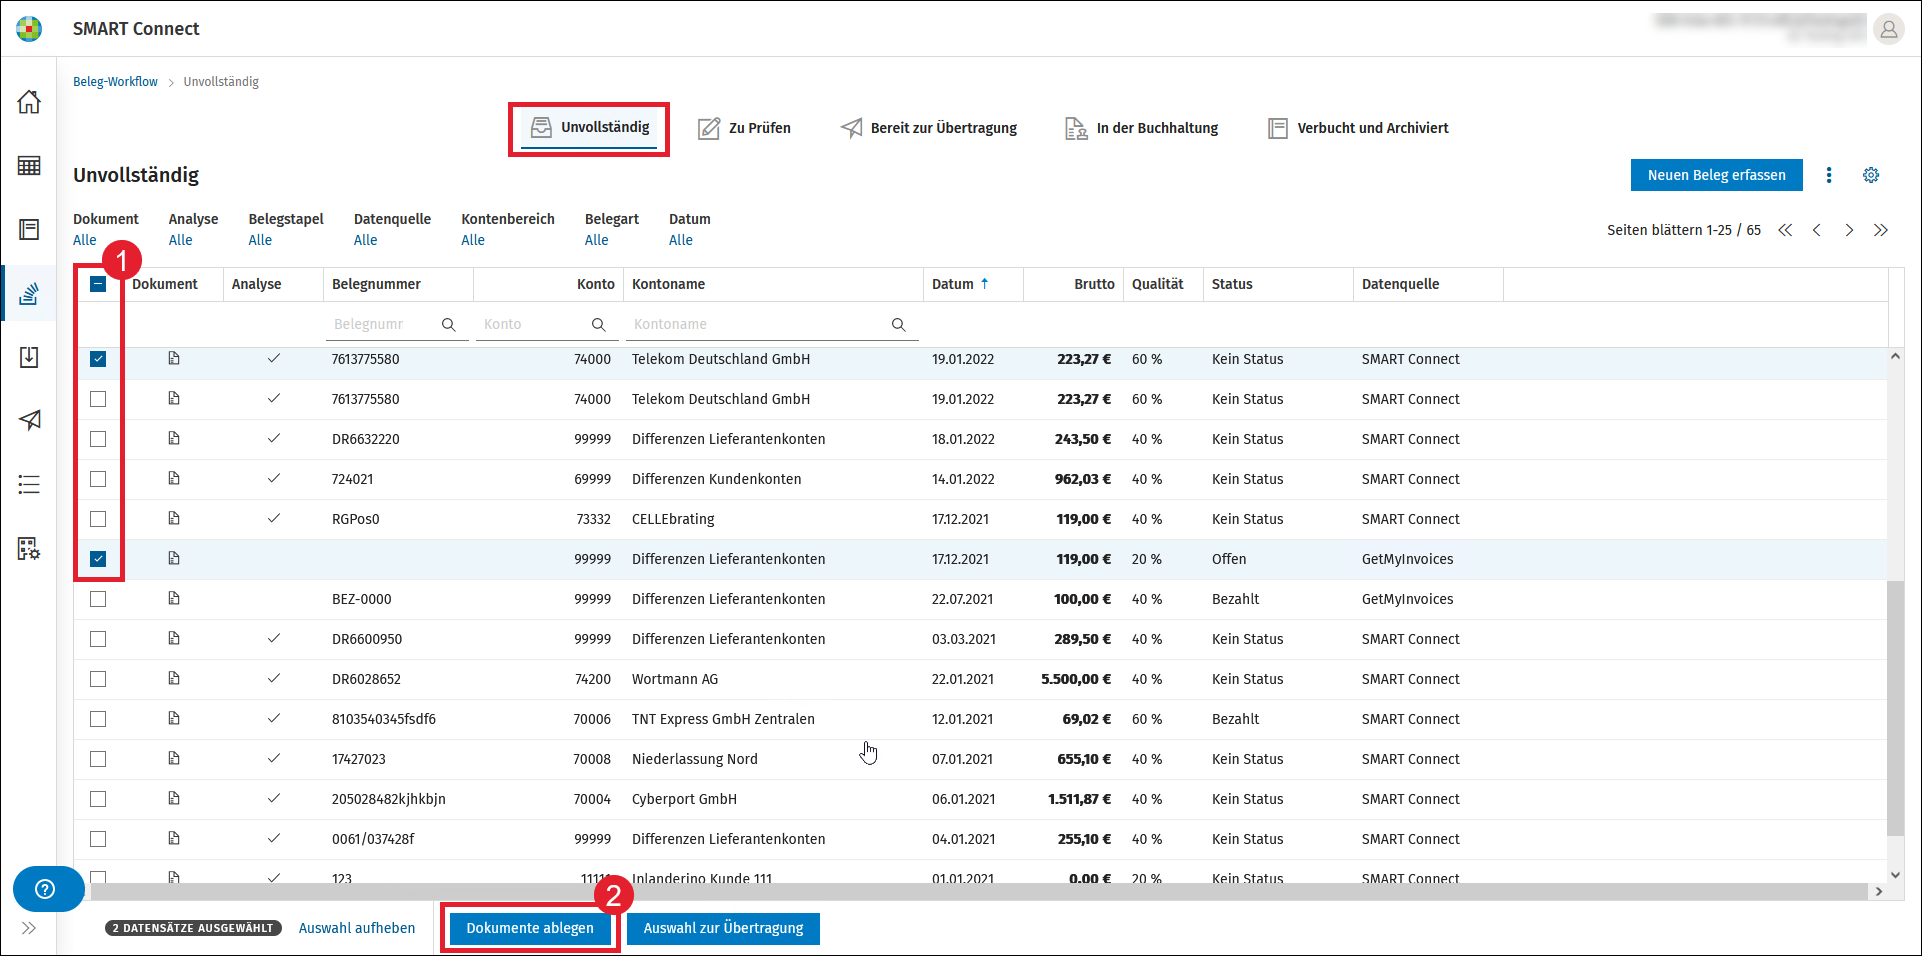Open the help question mark button
The height and width of the screenshot is (956, 1922).
tap(45, 889)
